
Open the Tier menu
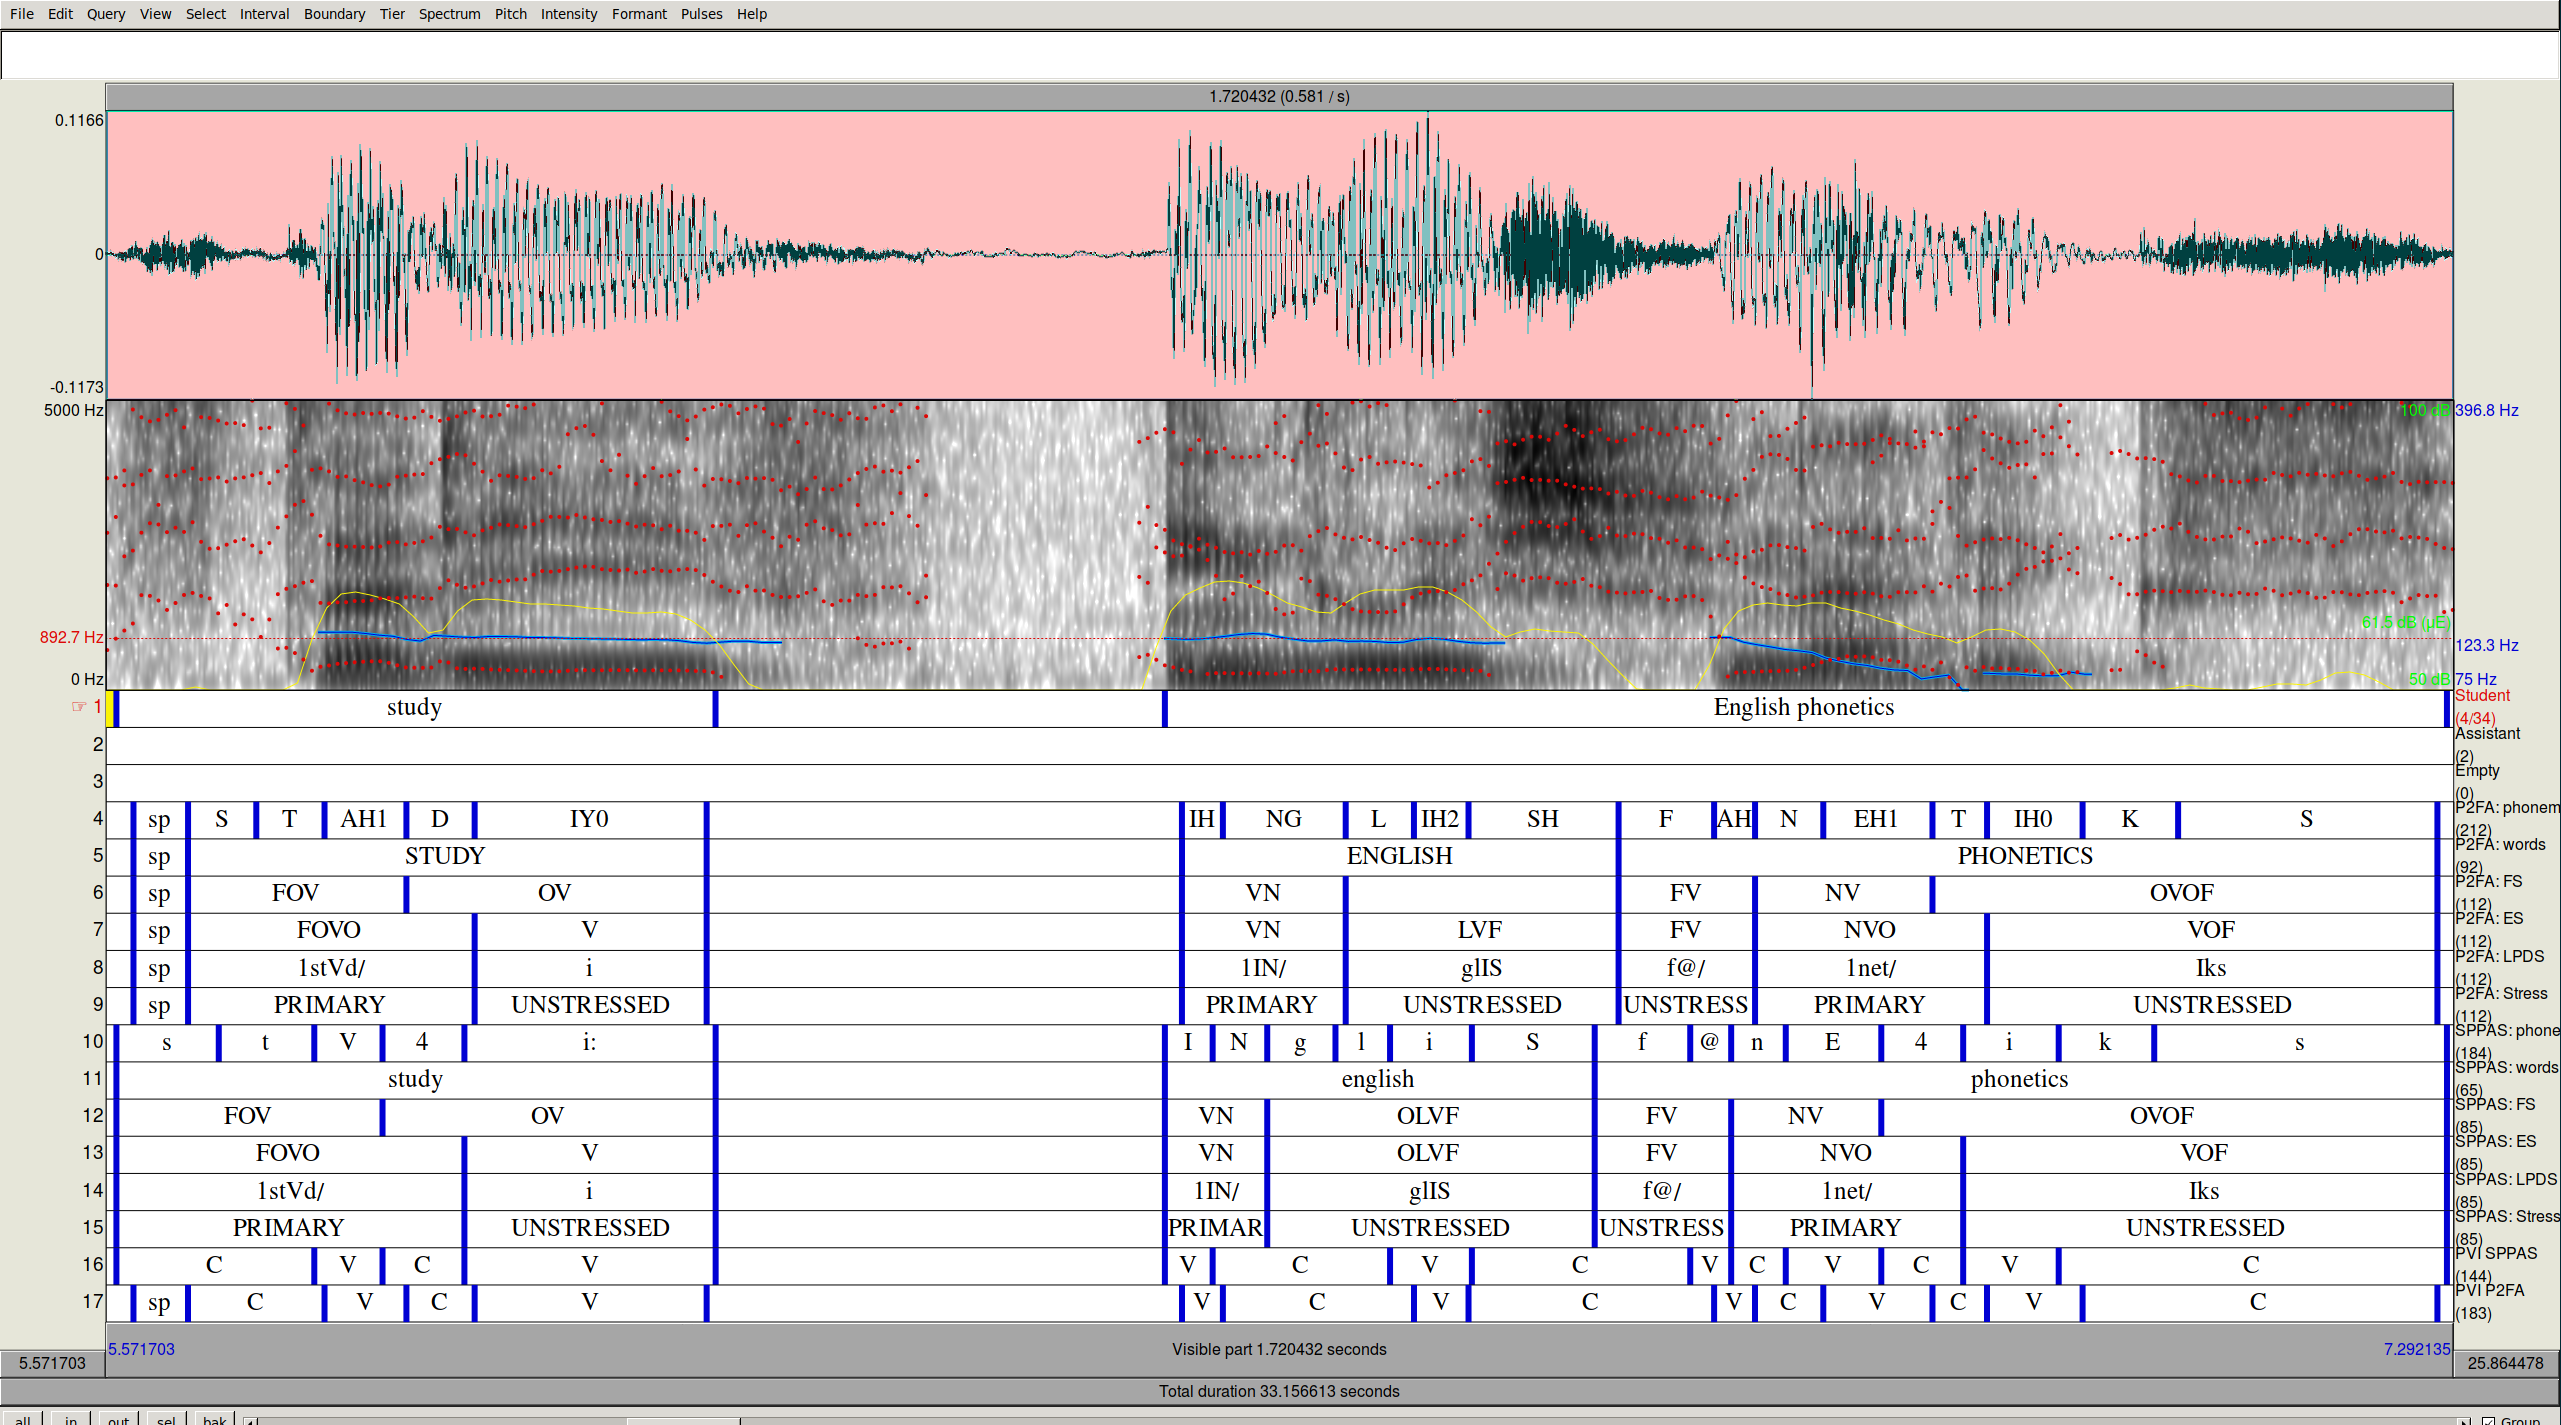click(x=392, y=14)
